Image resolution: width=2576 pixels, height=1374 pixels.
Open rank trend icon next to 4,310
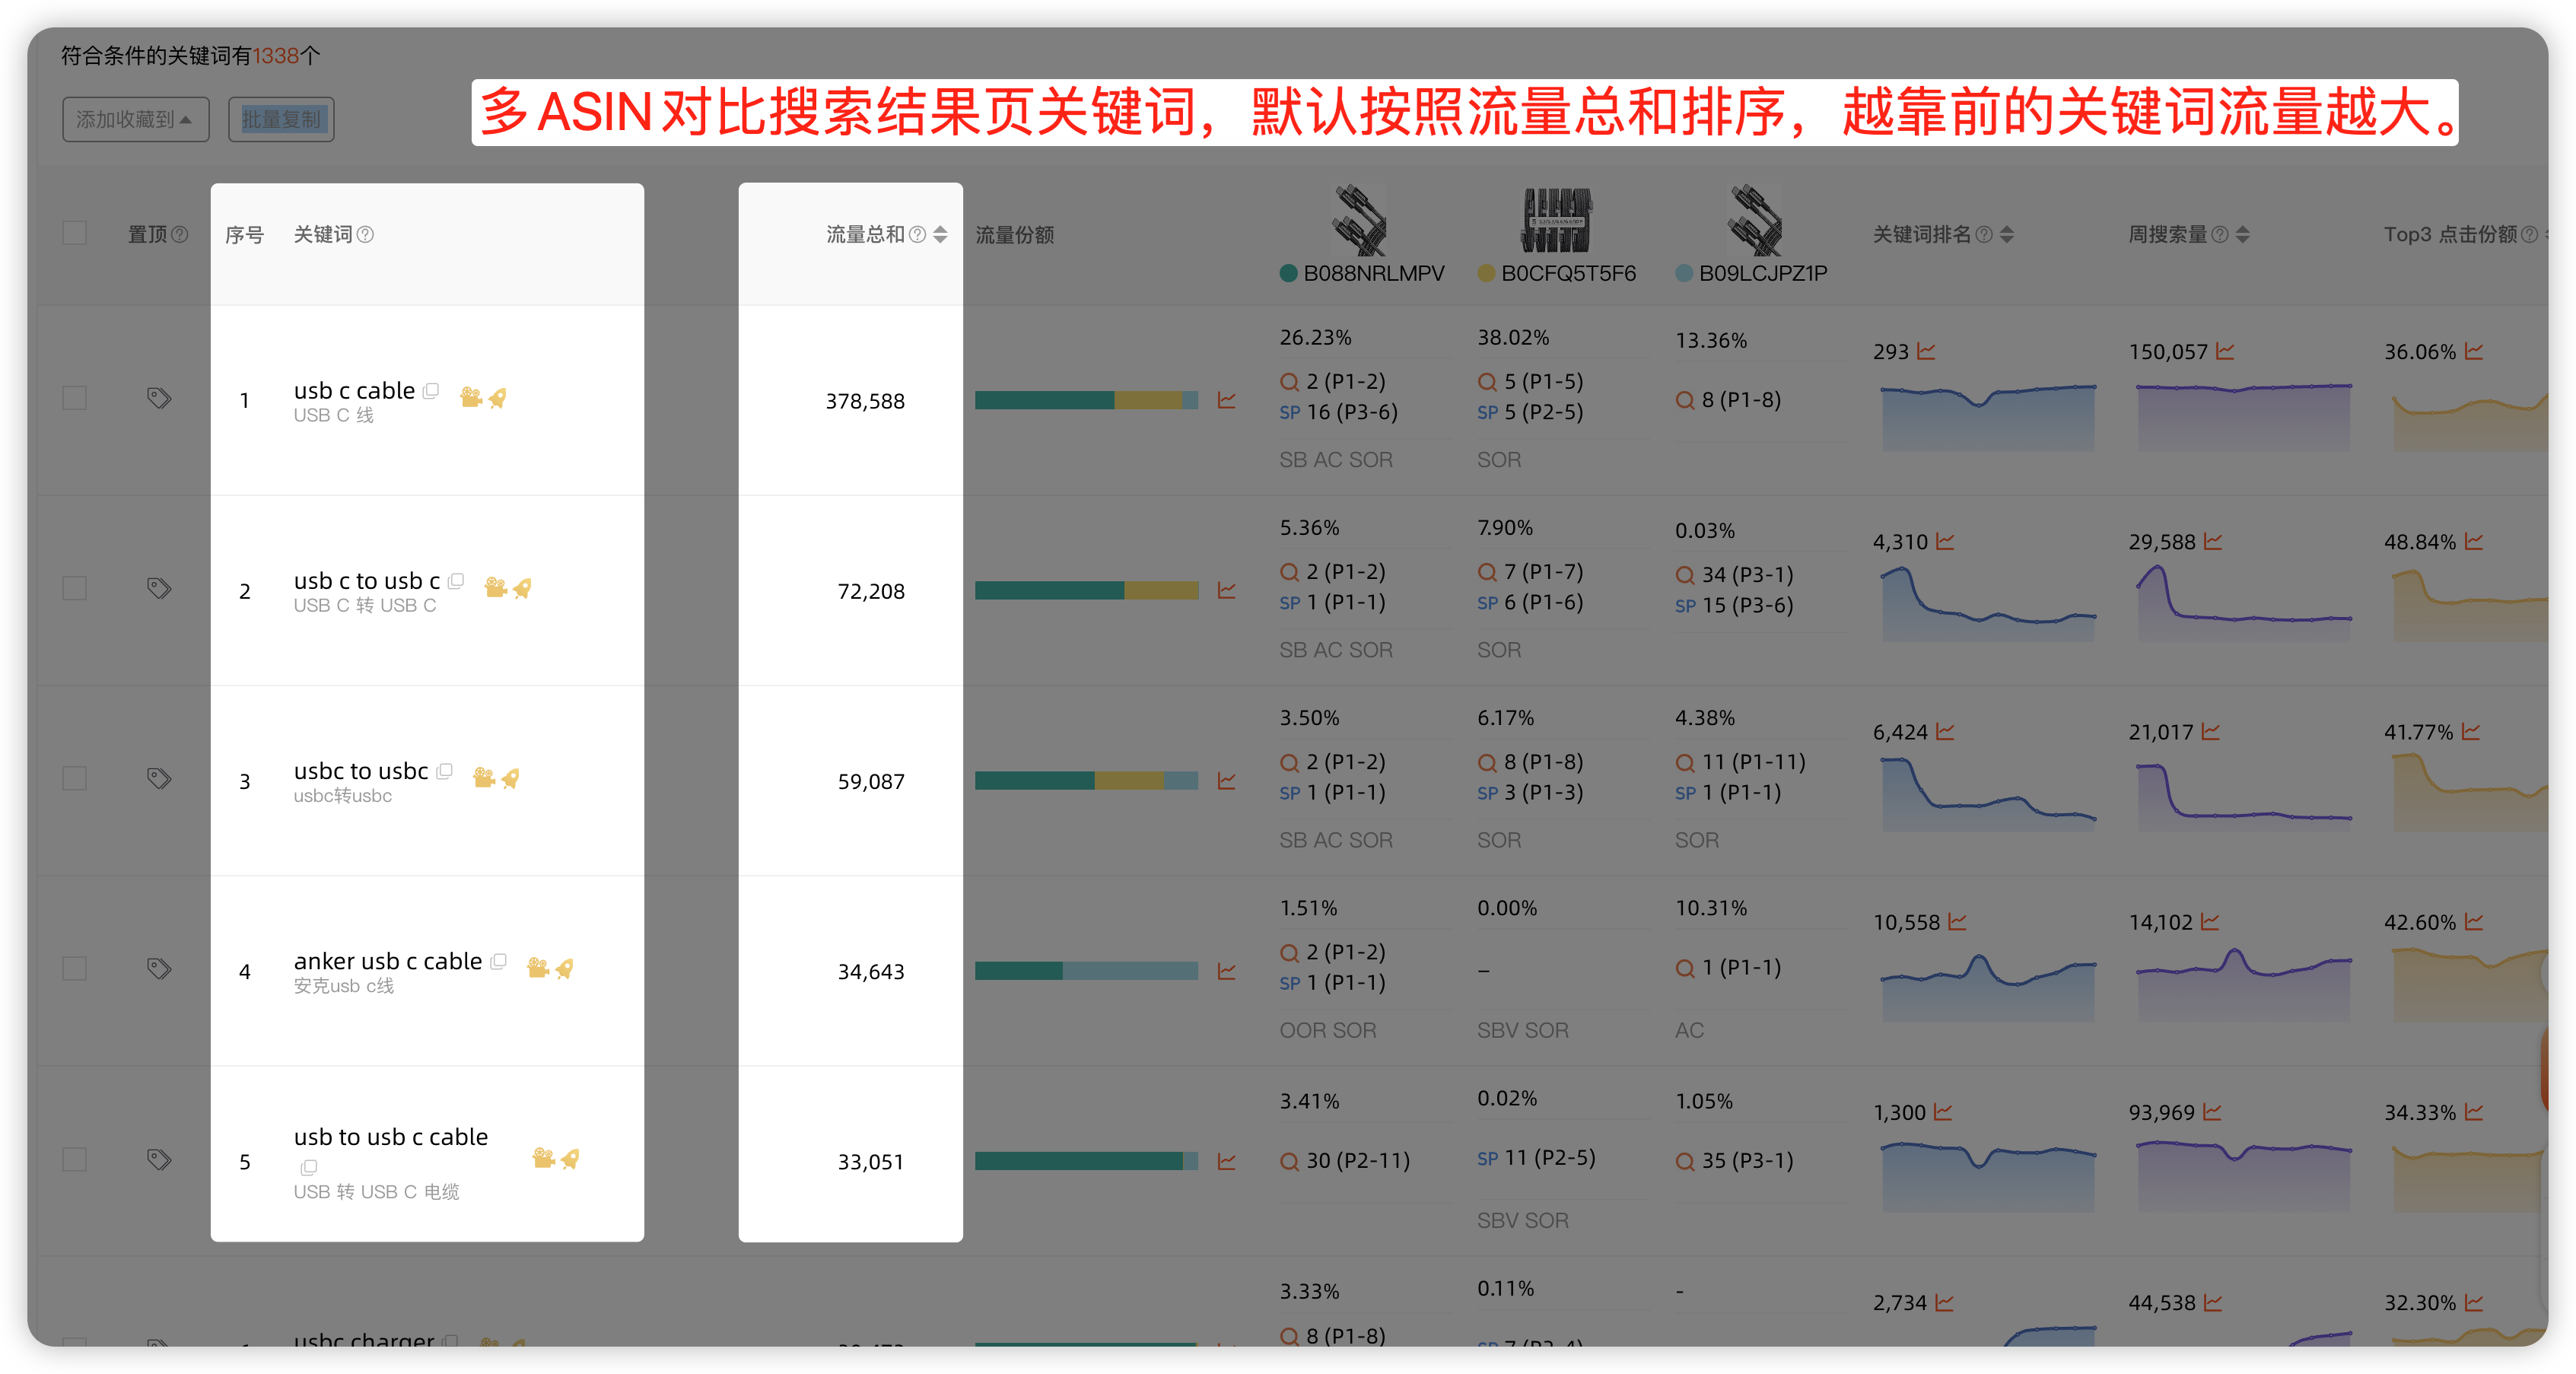[x=1945, y=541]
